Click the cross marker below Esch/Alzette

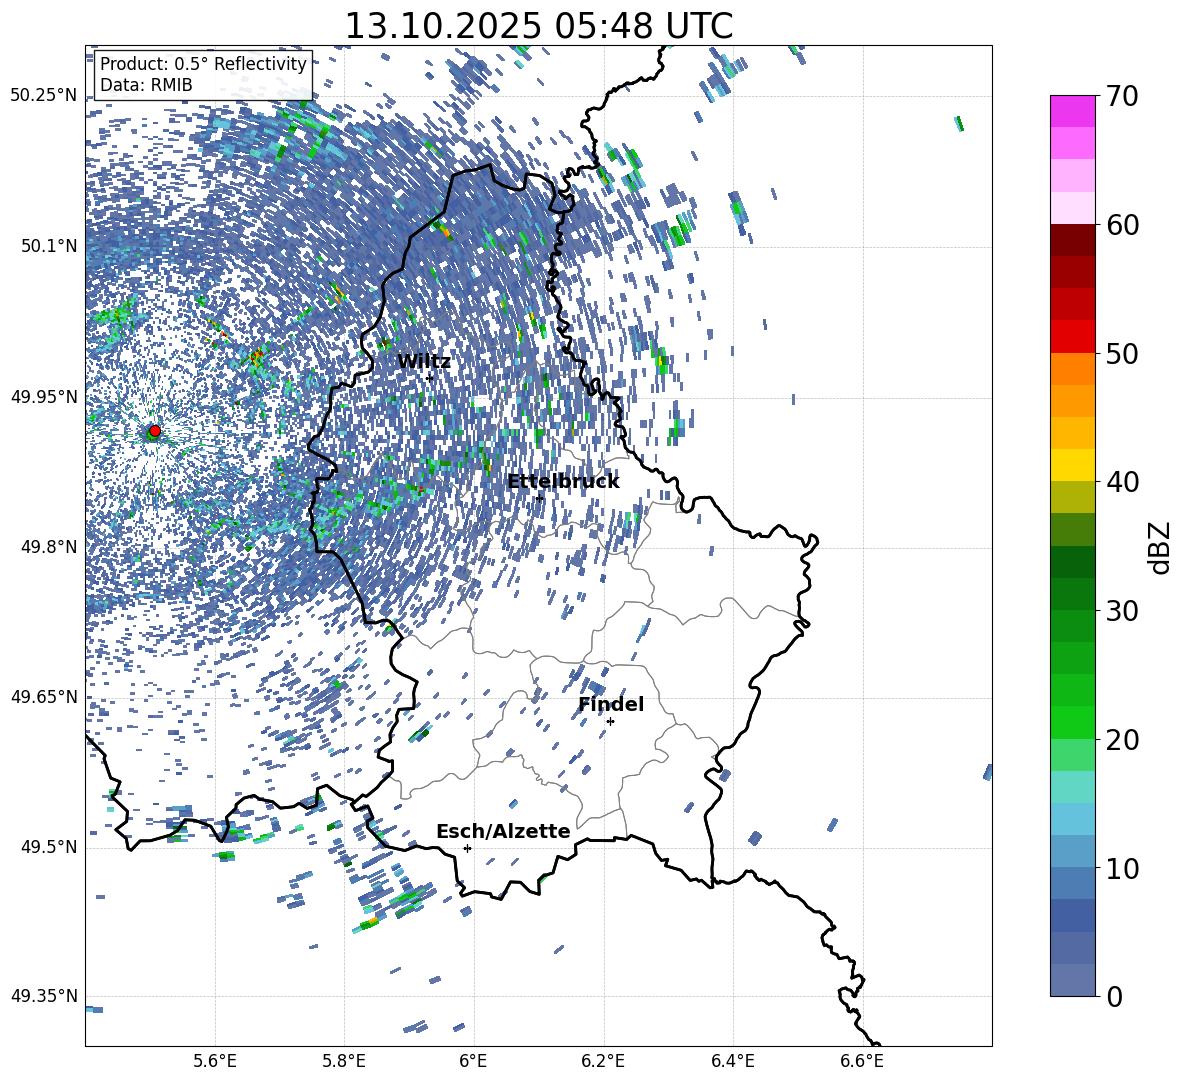click(x=467, y=848)
